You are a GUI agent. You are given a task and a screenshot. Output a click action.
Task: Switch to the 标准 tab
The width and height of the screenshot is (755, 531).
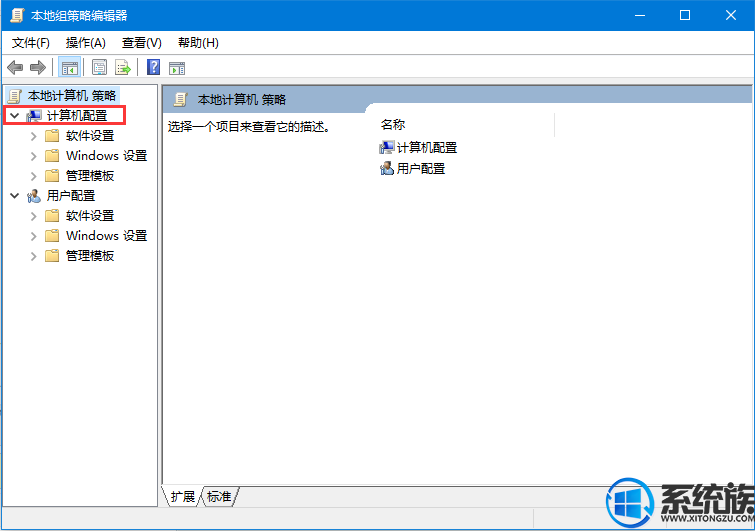[x=219, y=496]
